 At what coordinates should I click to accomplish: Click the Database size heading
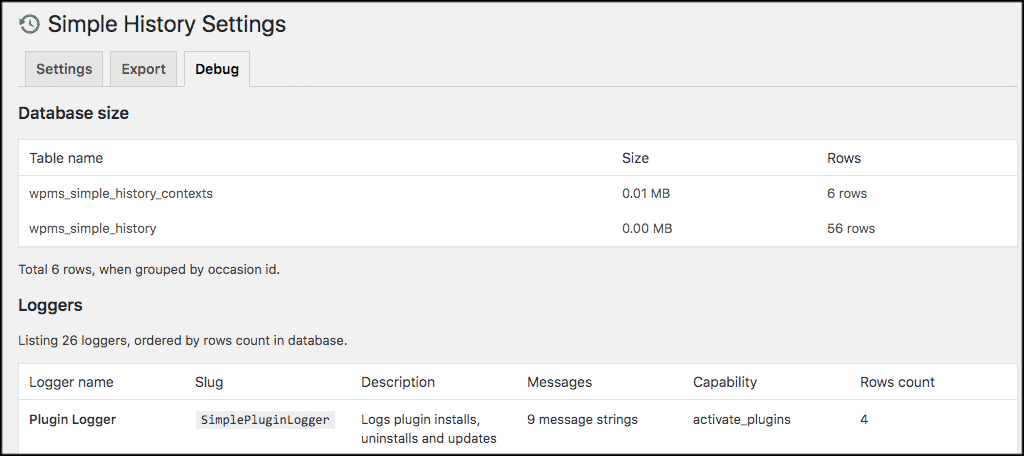pyautogui.click(x=73, y=113)
